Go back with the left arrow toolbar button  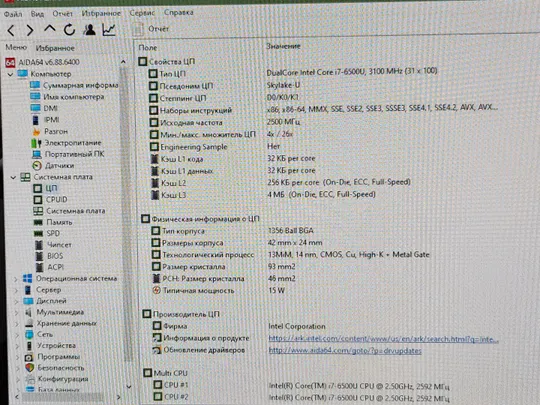pyautogui.click(x=11, y=30)
